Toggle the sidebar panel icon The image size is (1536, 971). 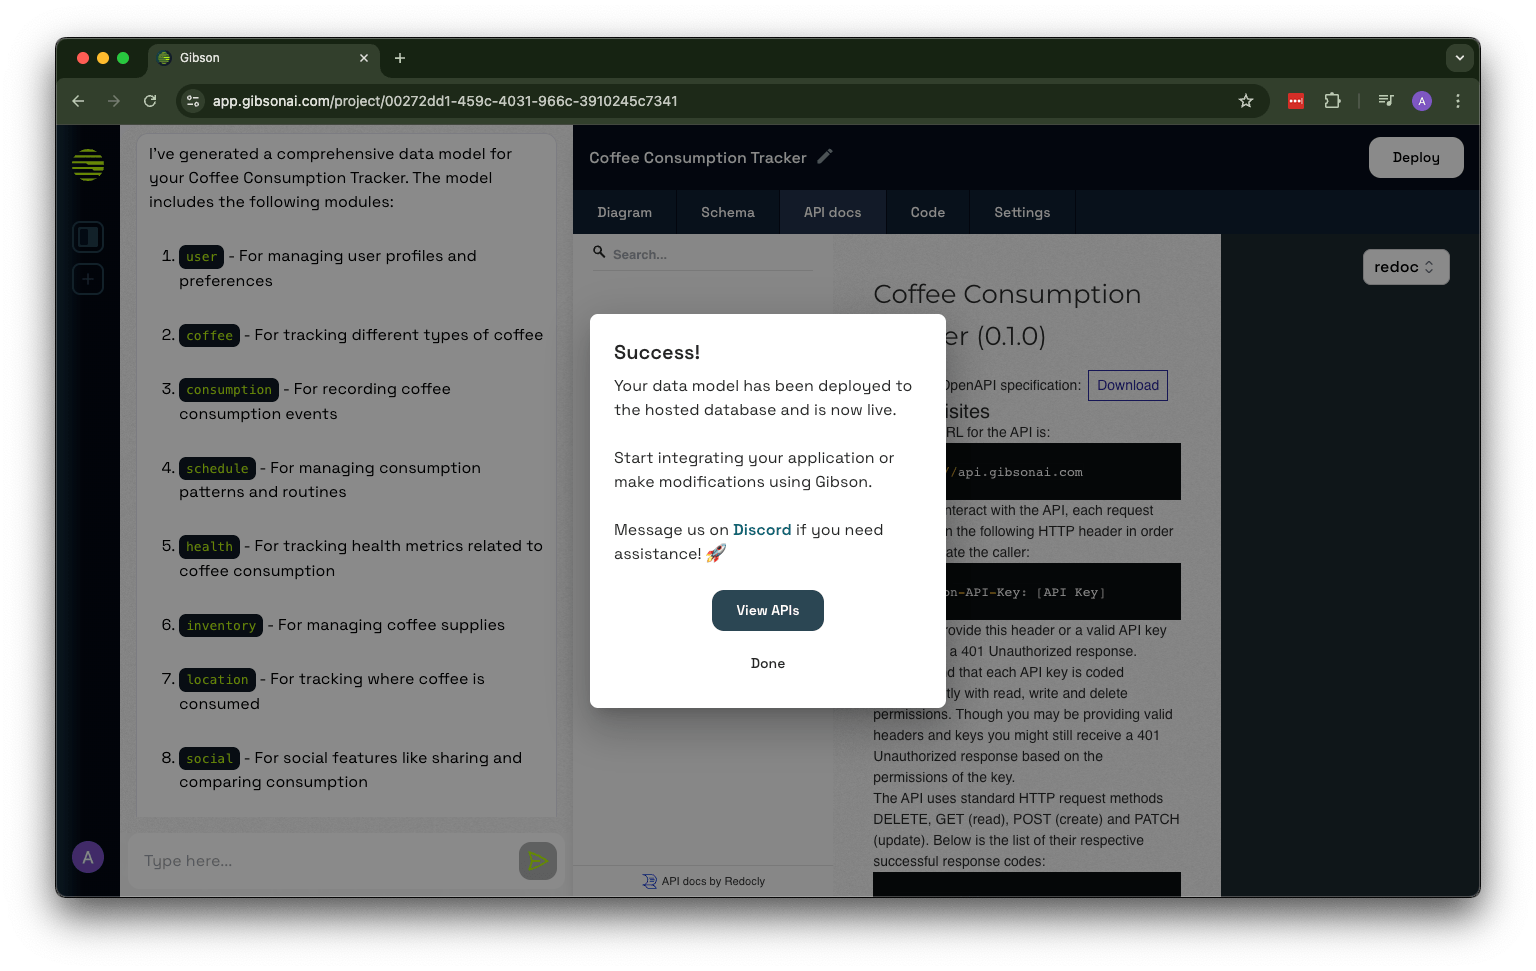coord(88,237)
